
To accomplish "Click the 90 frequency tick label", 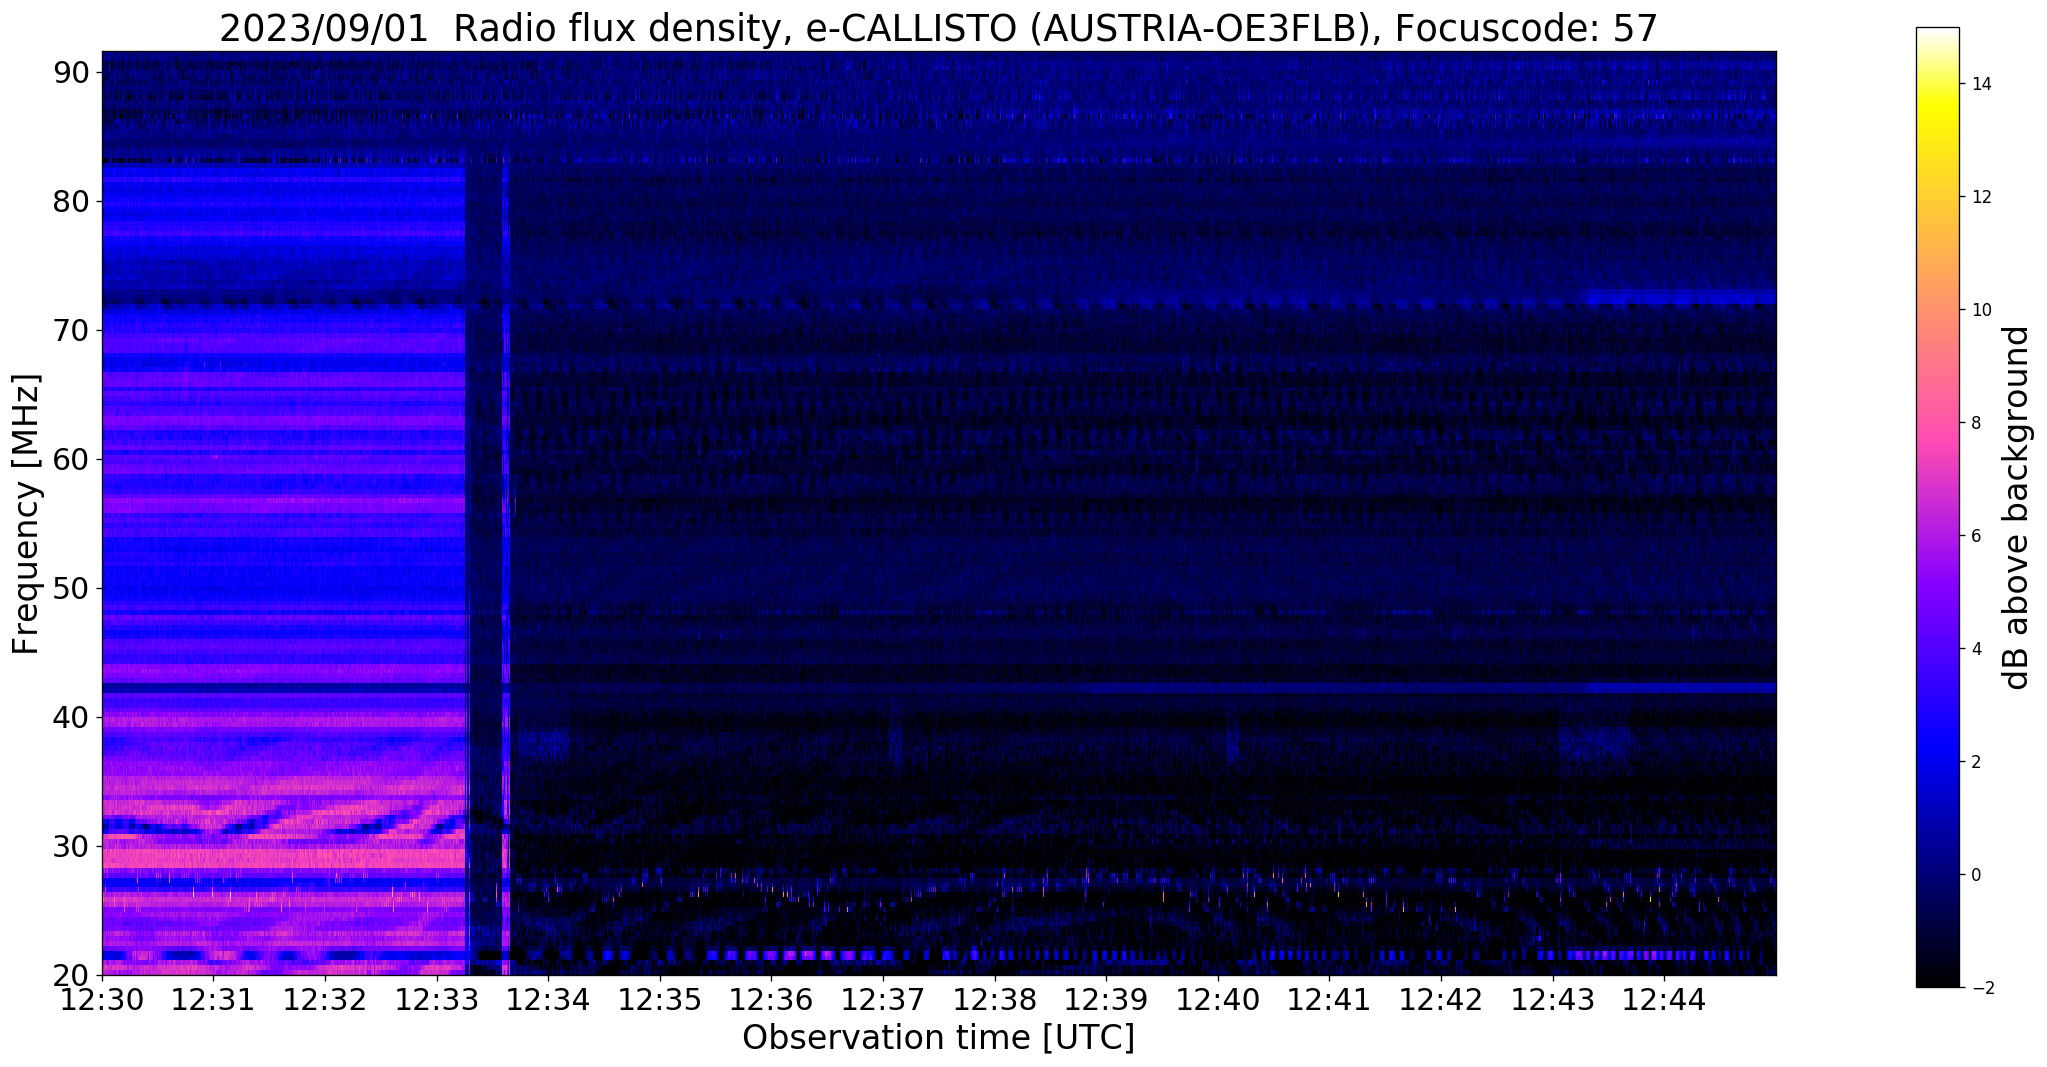I will point(72,73).
